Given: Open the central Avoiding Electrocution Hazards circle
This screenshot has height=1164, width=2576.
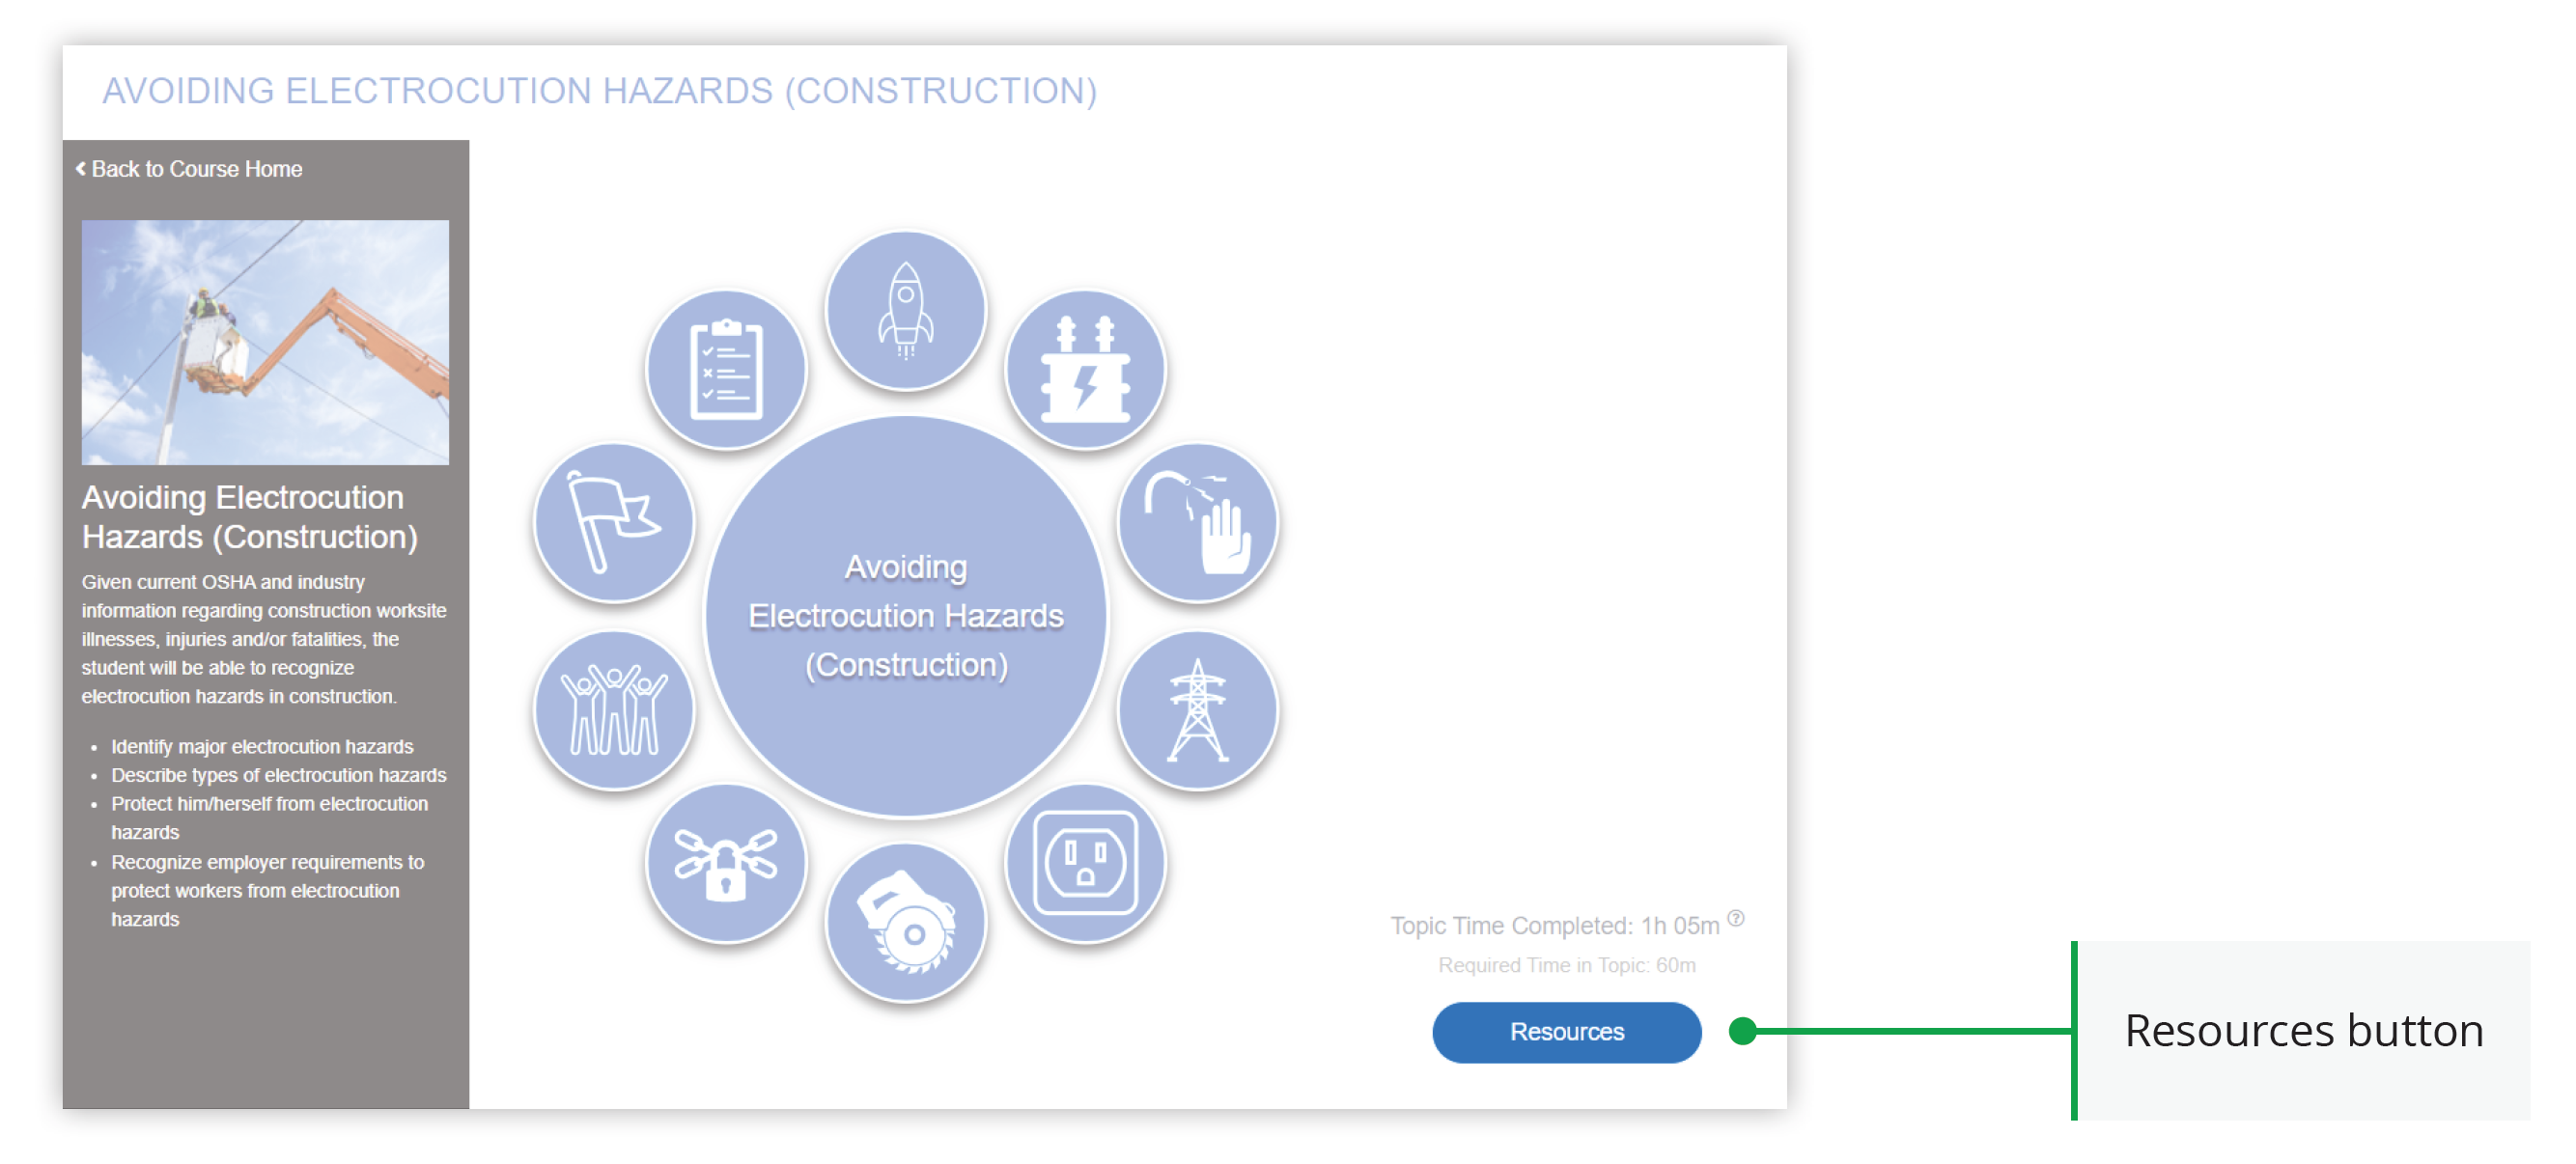Looking at the screenshot, I should [x=906, y=616].
